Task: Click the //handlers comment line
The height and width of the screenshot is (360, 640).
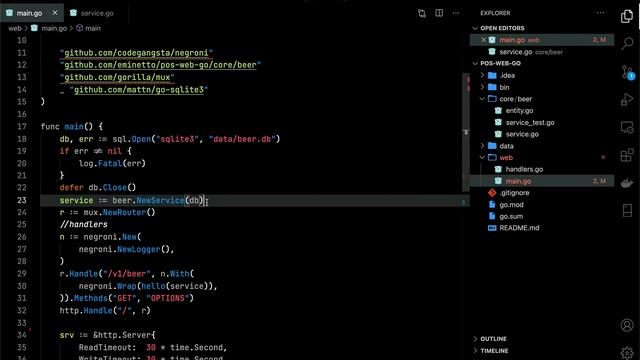Action: [84, 224]
